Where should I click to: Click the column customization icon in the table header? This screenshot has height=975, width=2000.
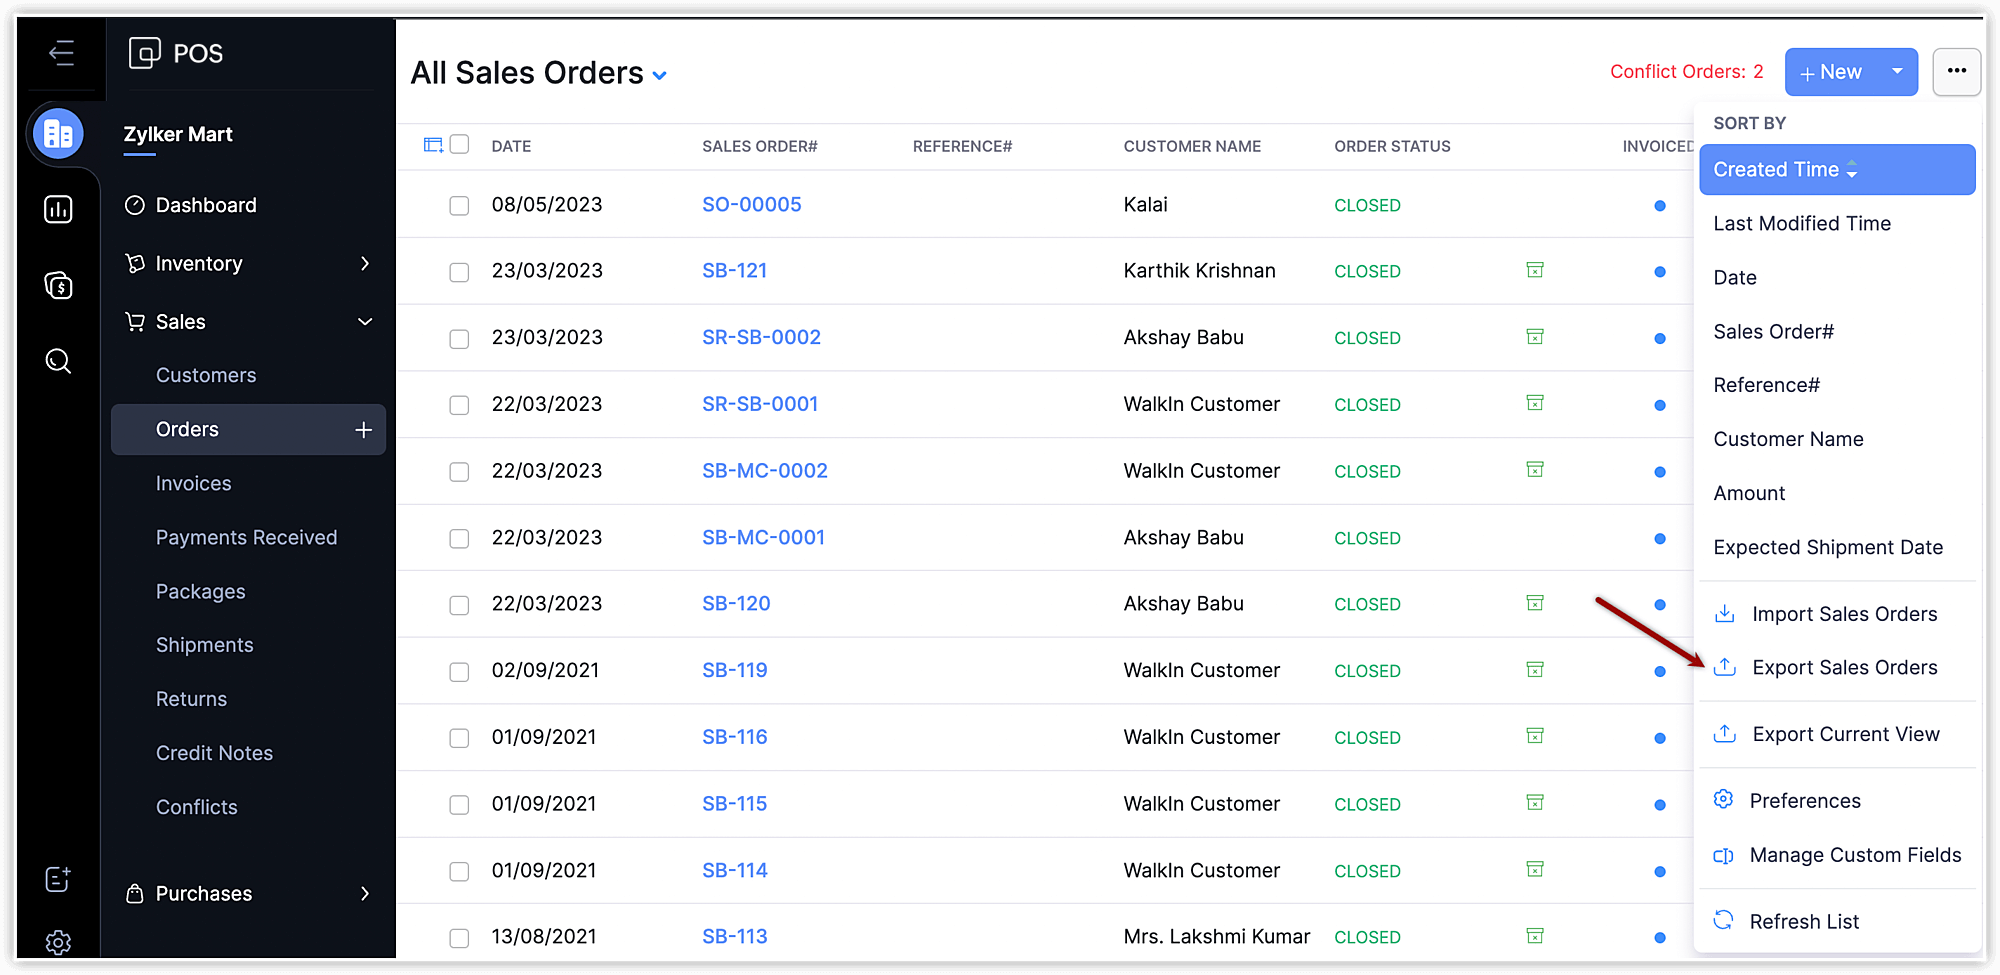(433, 145)
